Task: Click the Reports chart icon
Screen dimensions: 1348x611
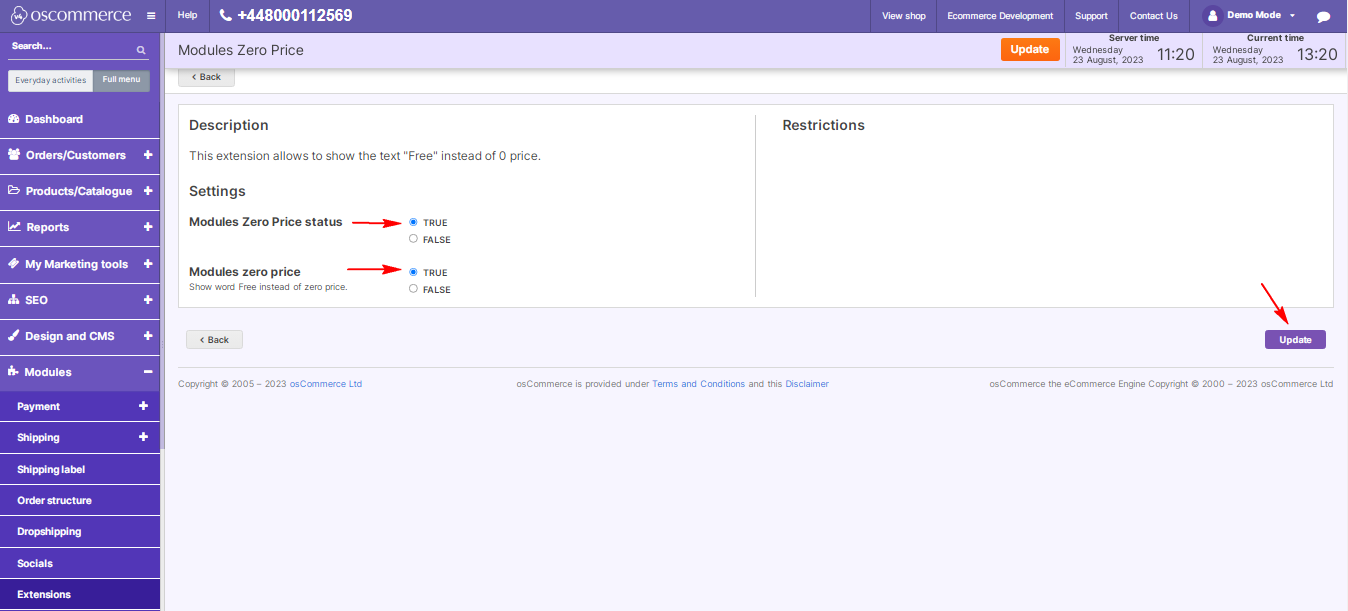Action: point(14,227)
